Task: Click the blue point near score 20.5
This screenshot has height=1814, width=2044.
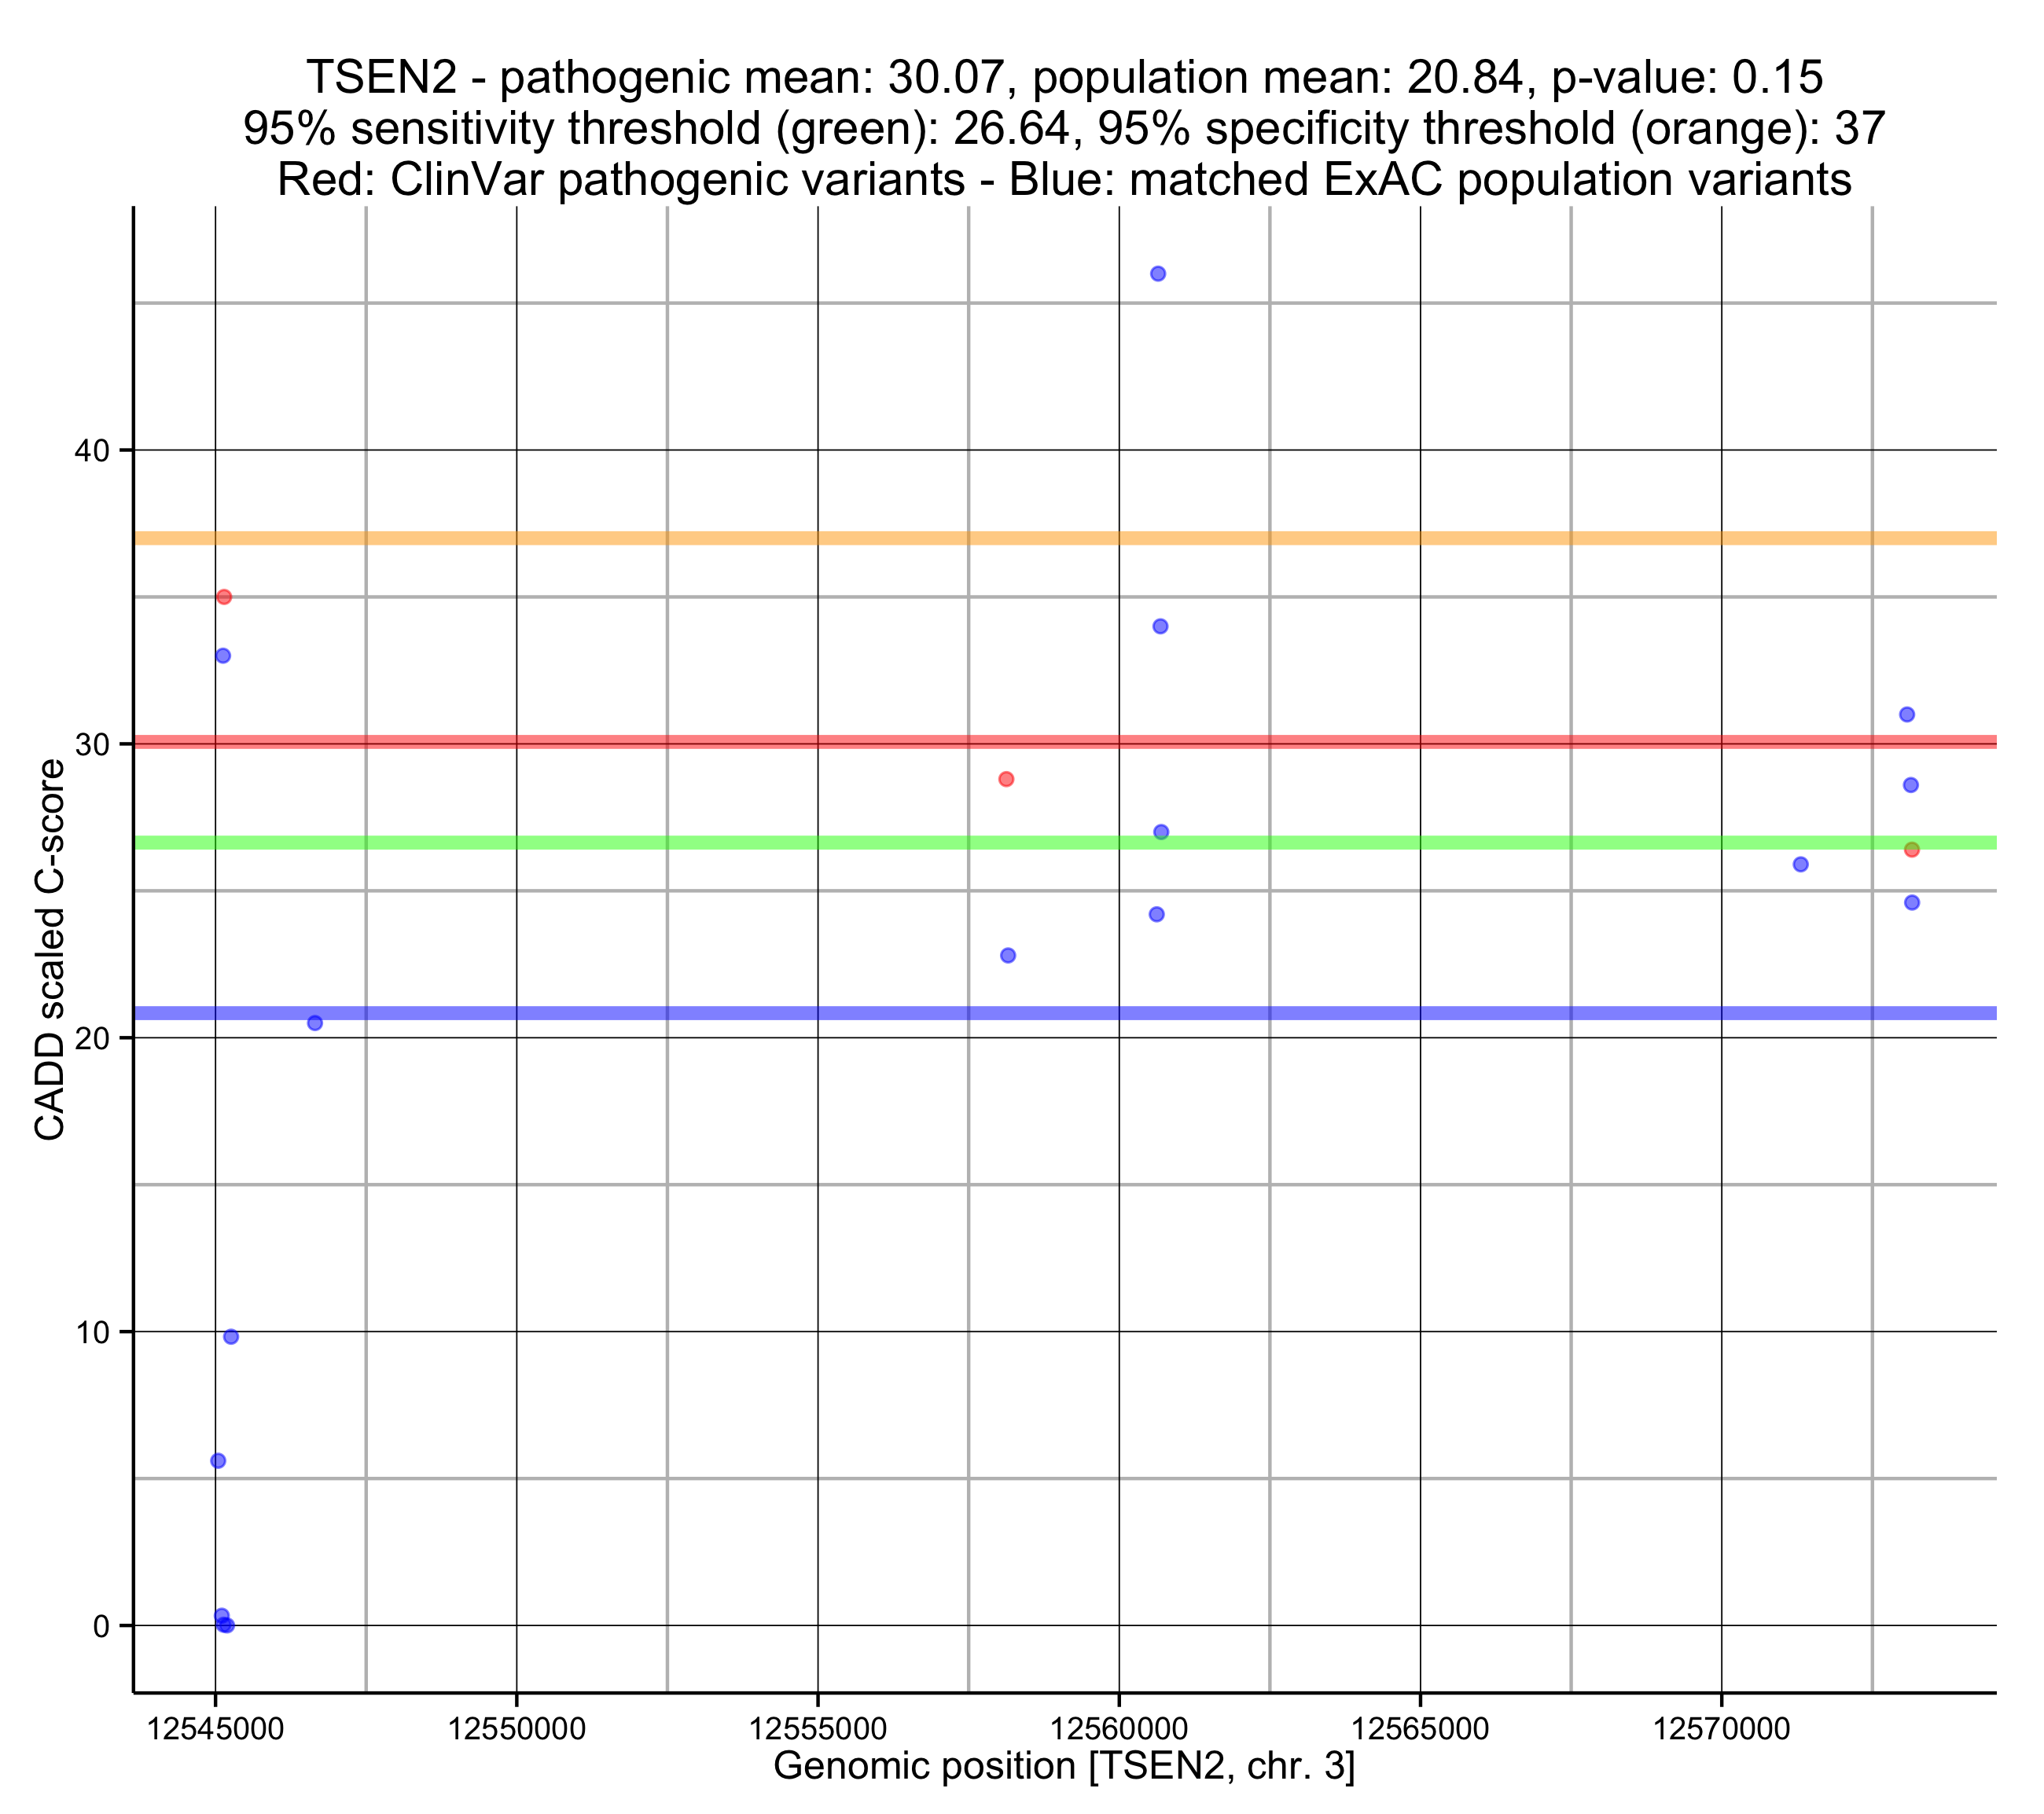Action: tap(315, 1023)
